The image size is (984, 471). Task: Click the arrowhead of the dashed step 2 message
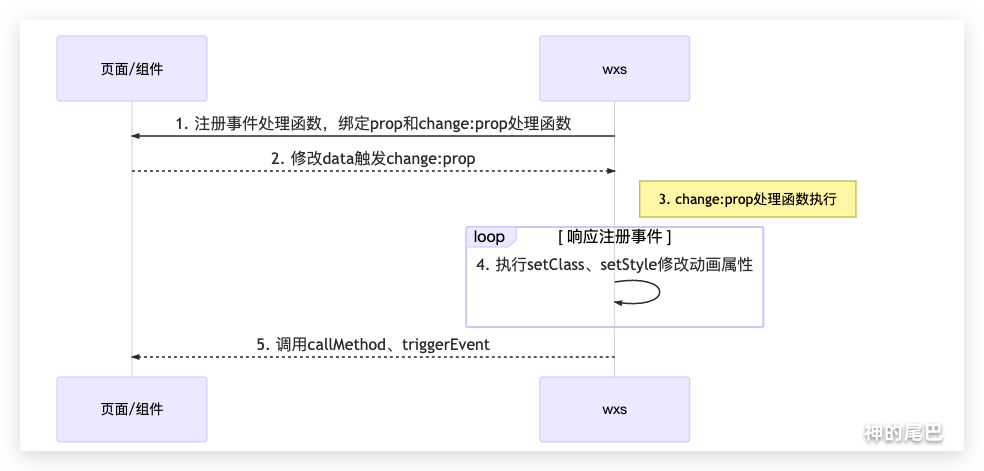(608, 171)
